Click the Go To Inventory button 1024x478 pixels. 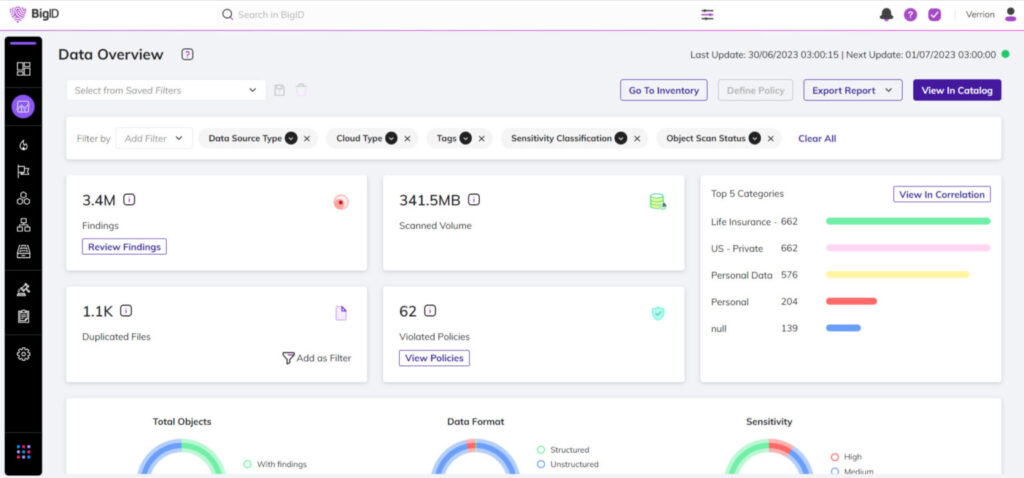pos(663,90)
